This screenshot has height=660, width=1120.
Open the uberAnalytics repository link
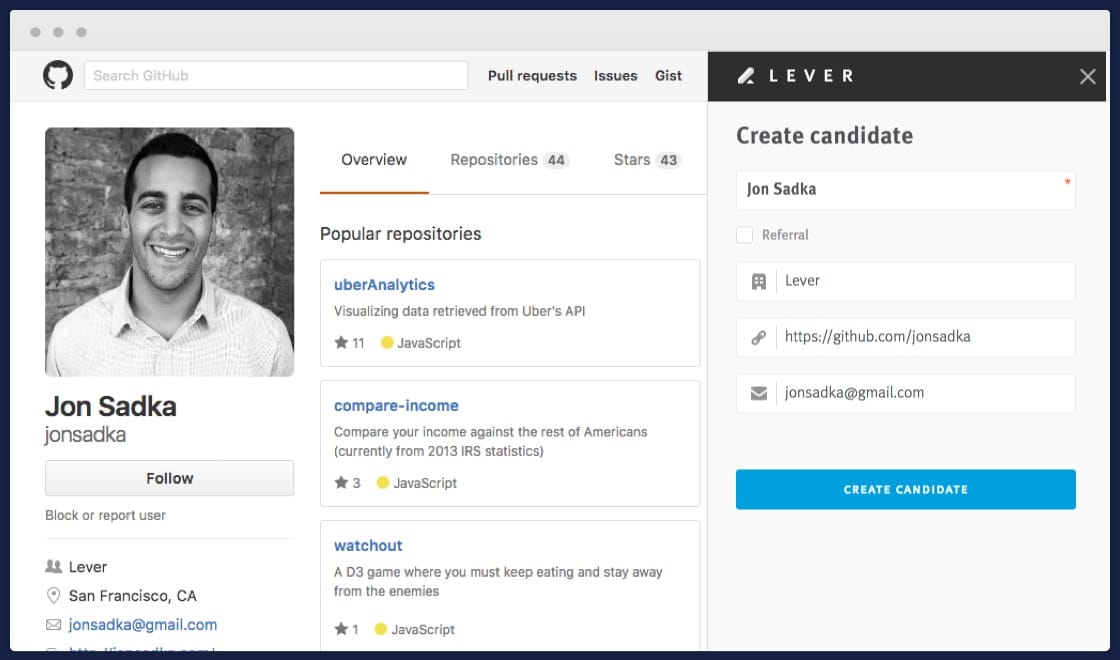(384, 284)
